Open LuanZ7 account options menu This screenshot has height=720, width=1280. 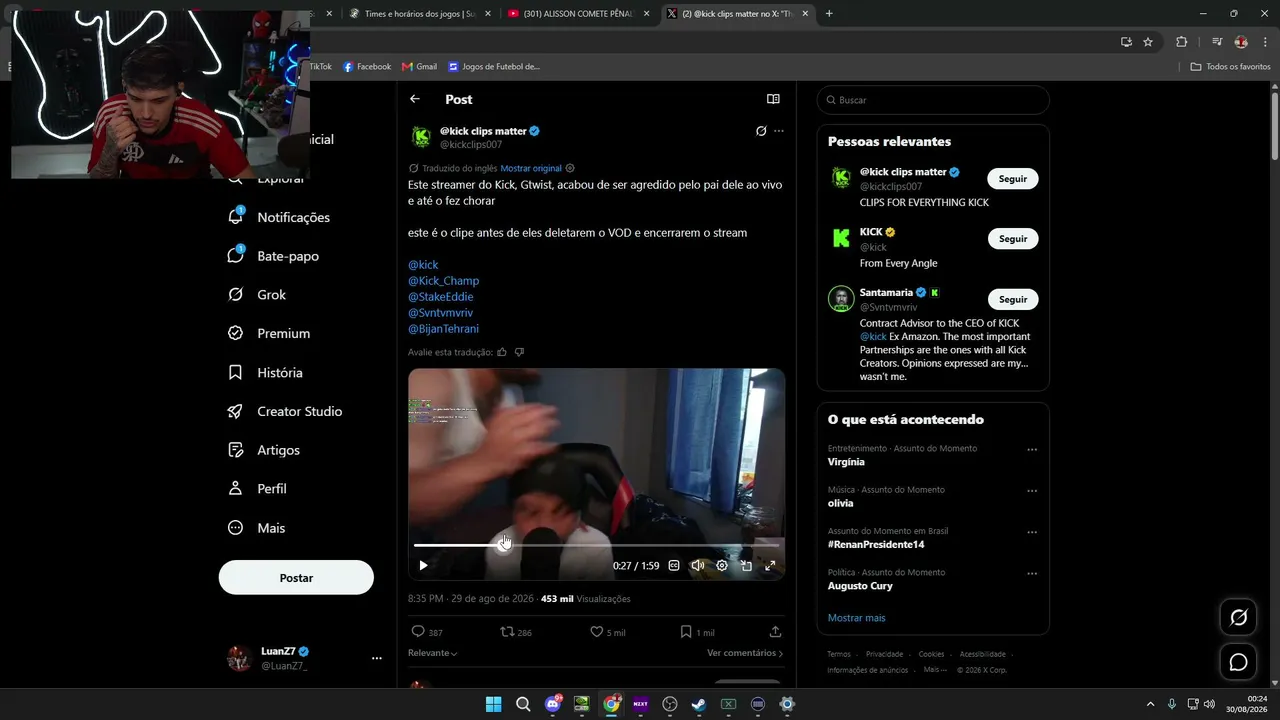377,658
